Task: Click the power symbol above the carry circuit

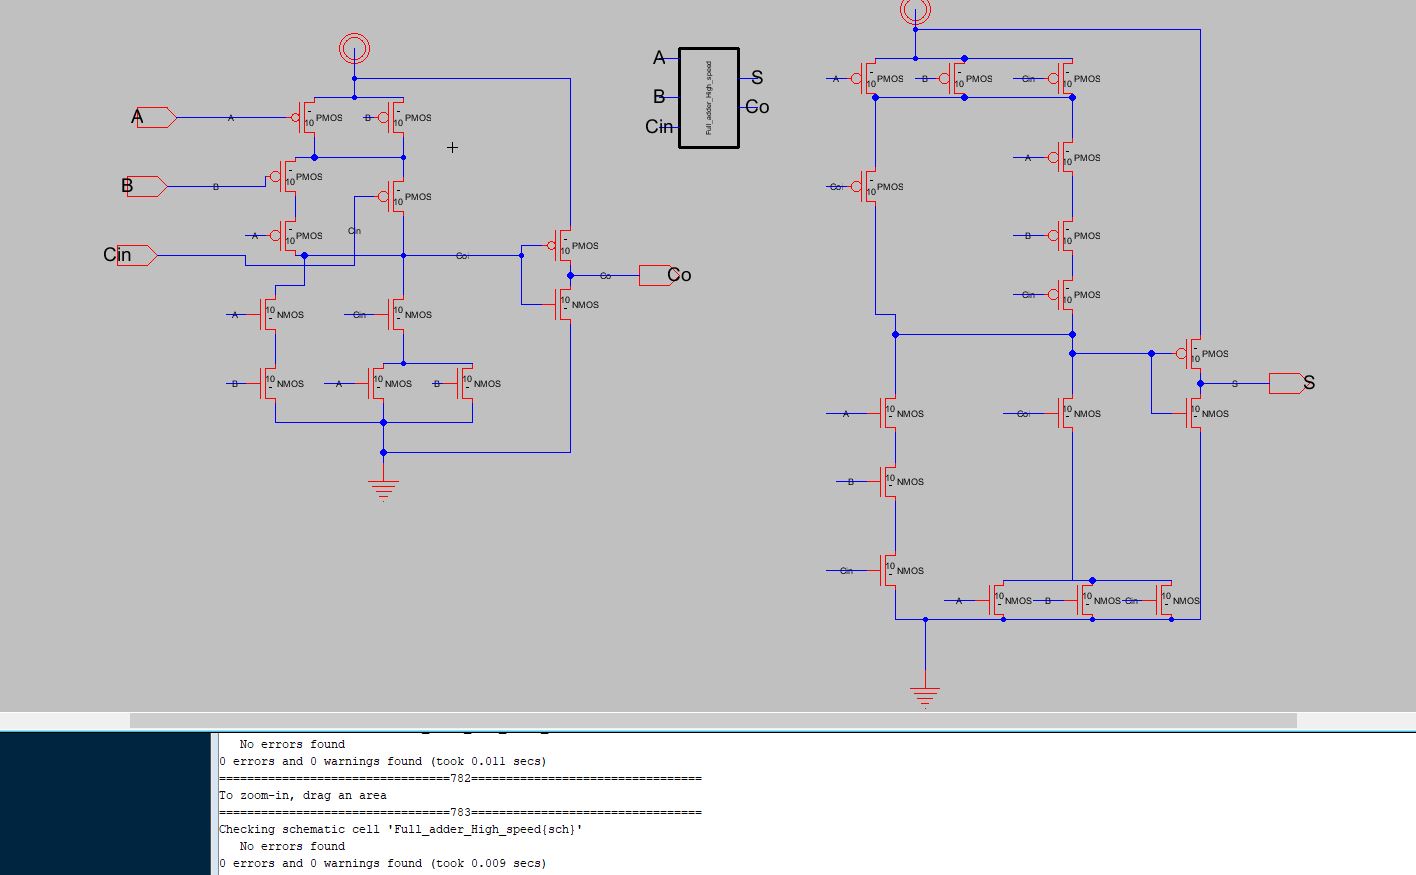Action: click(354, 48)
